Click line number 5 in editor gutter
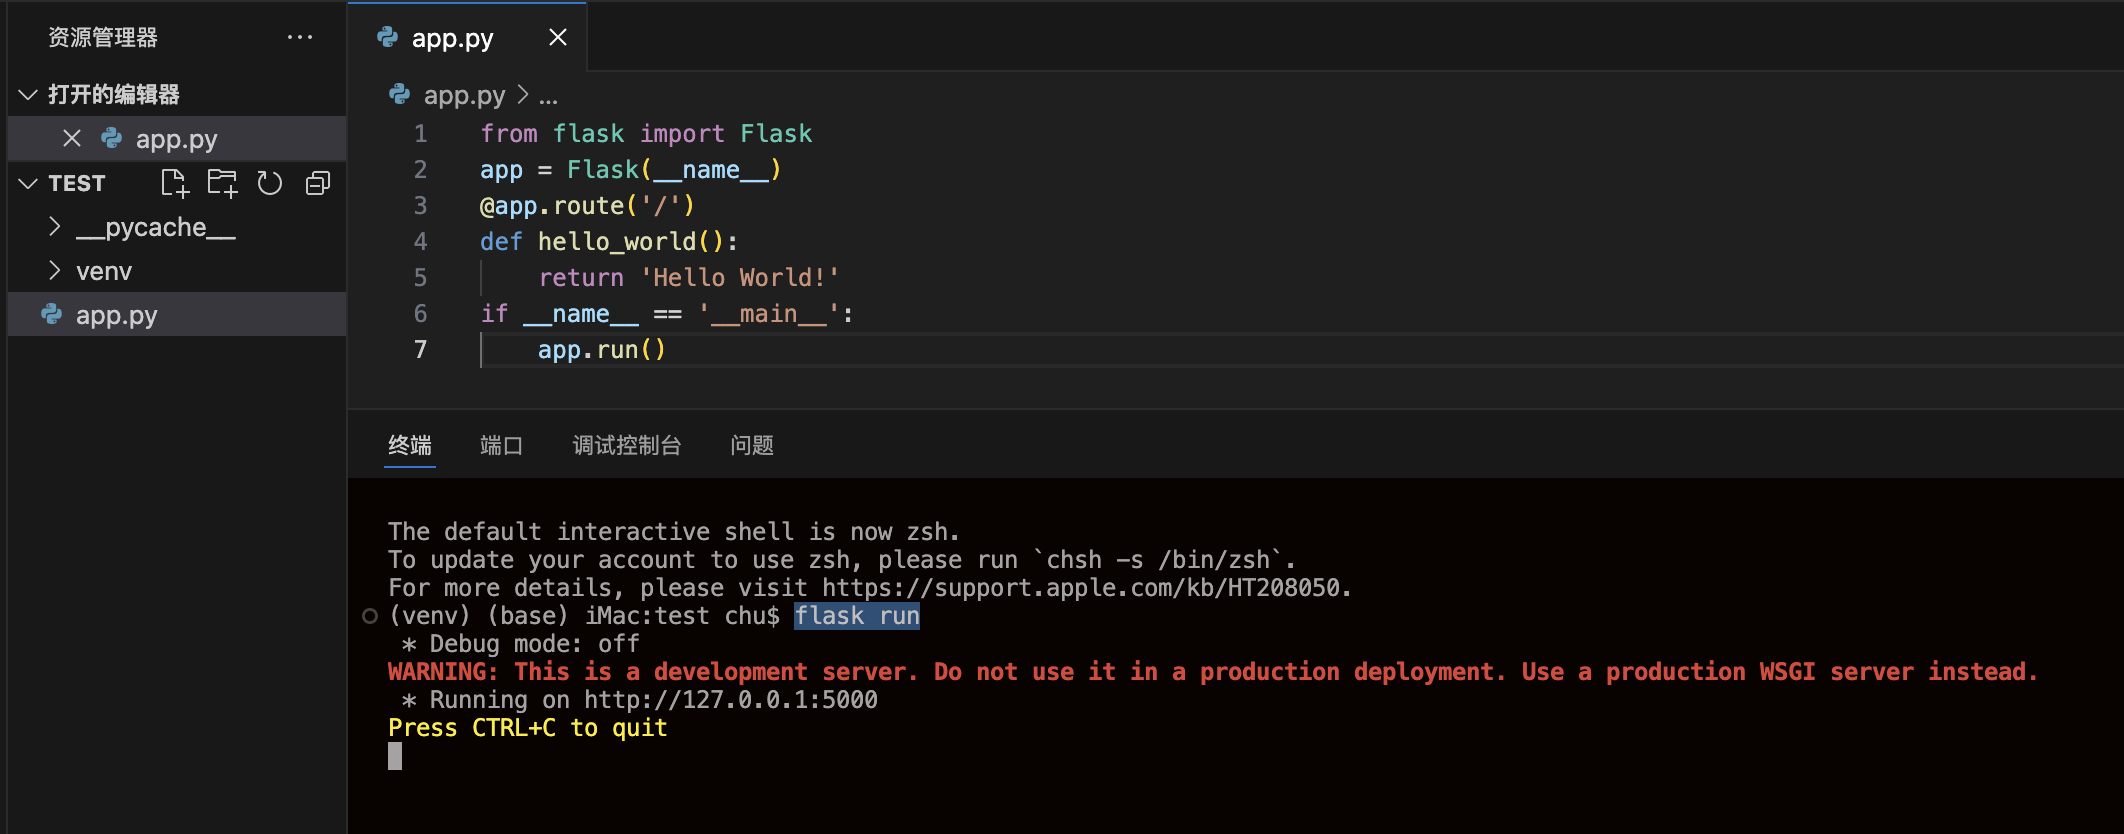2124x834 pixels. [420, 278]
